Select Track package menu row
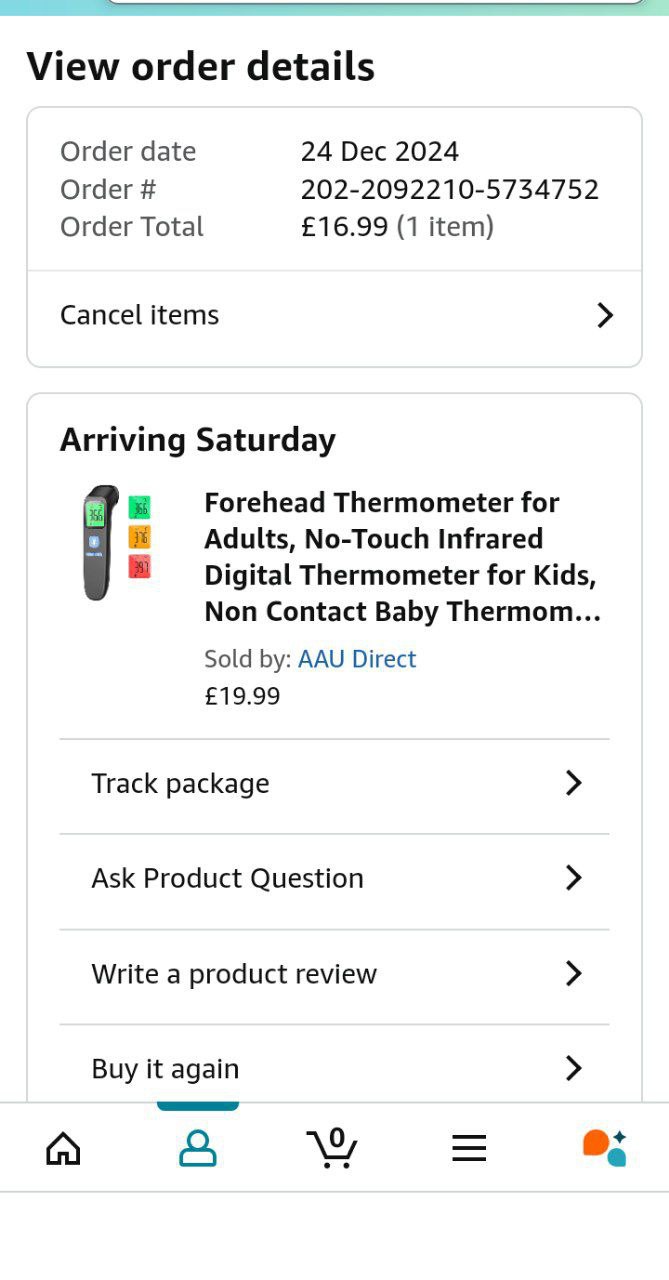This screenshot has width=669, height=1280. [x=181, y=783]
